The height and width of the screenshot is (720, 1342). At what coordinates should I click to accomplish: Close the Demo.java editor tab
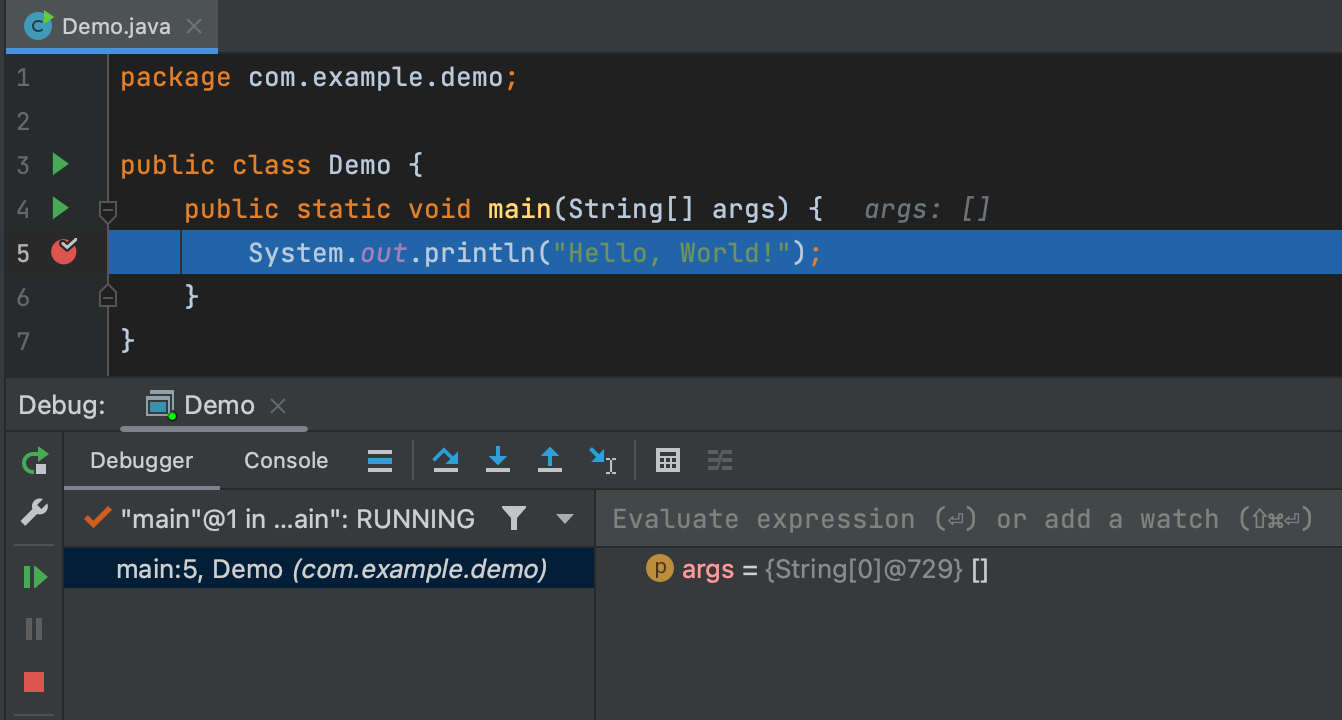pyautogui.click(x=195, y=26)
